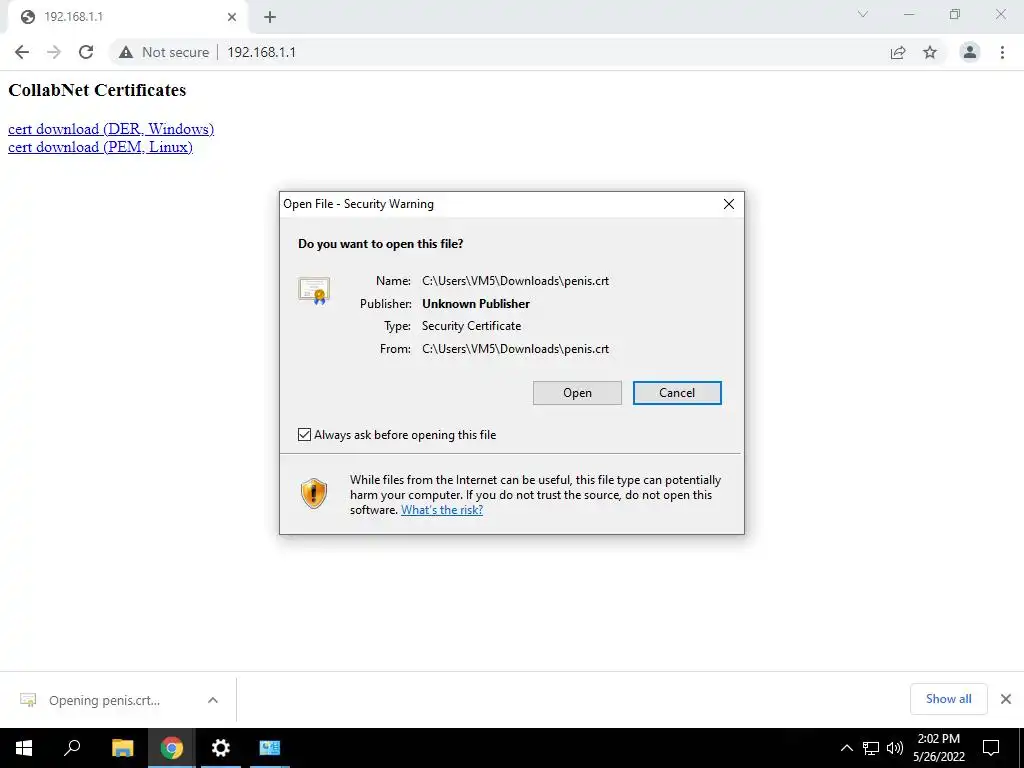Click the network icon in system tray
Image resolution: width=1024 pixels, height=768 pixels.
(871, 748)
